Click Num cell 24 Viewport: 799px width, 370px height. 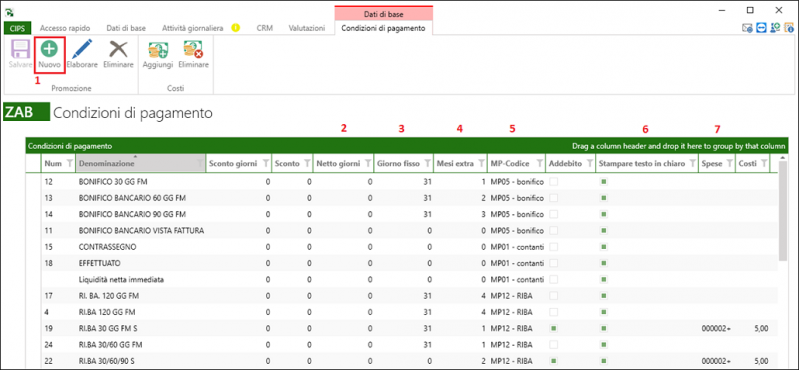tap(49, 345)
